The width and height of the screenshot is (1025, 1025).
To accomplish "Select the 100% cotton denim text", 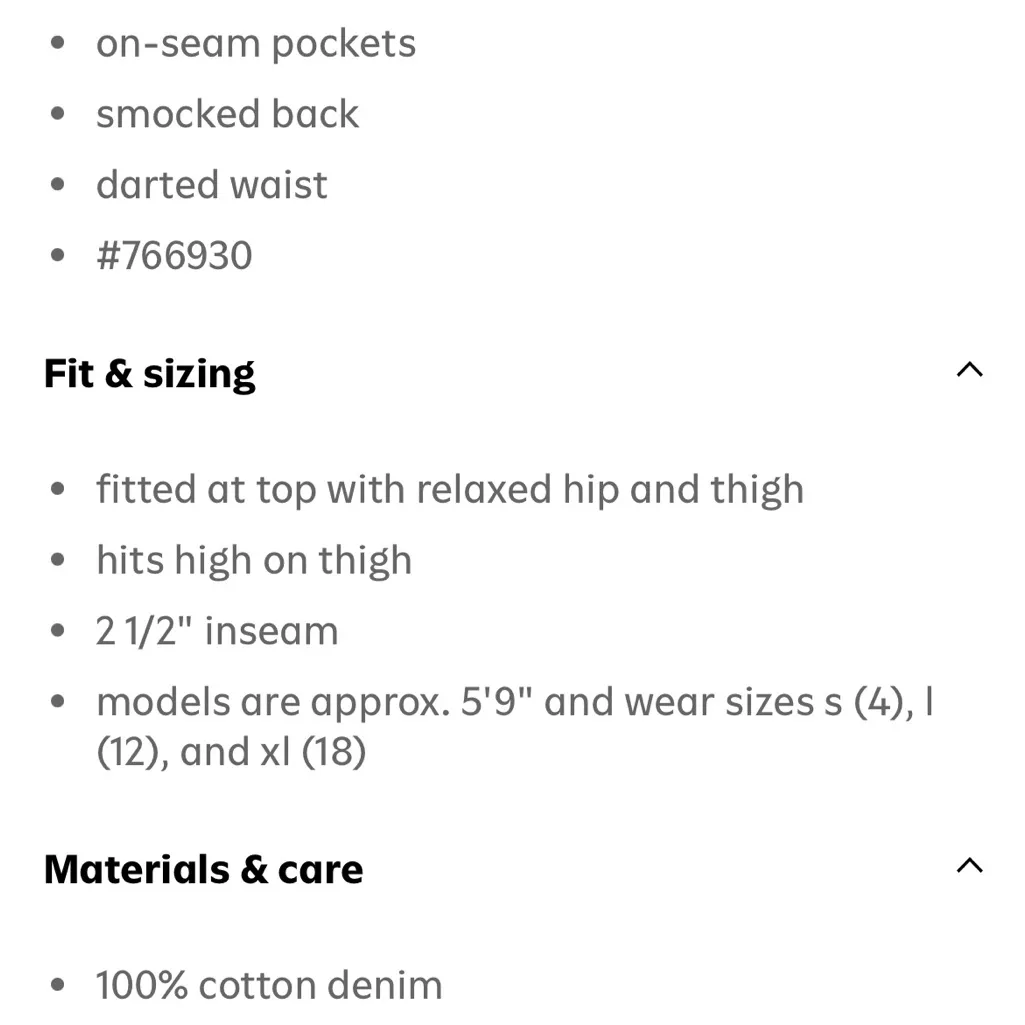I will 269,985.
